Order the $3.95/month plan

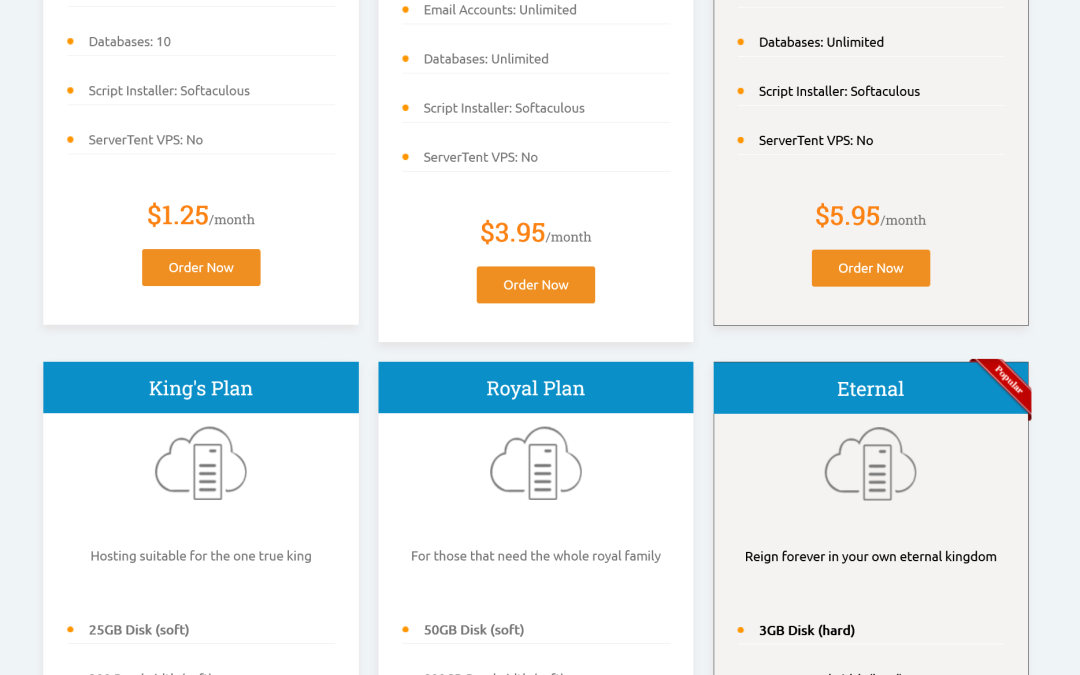pyautogui.click(x=536, y=284)
